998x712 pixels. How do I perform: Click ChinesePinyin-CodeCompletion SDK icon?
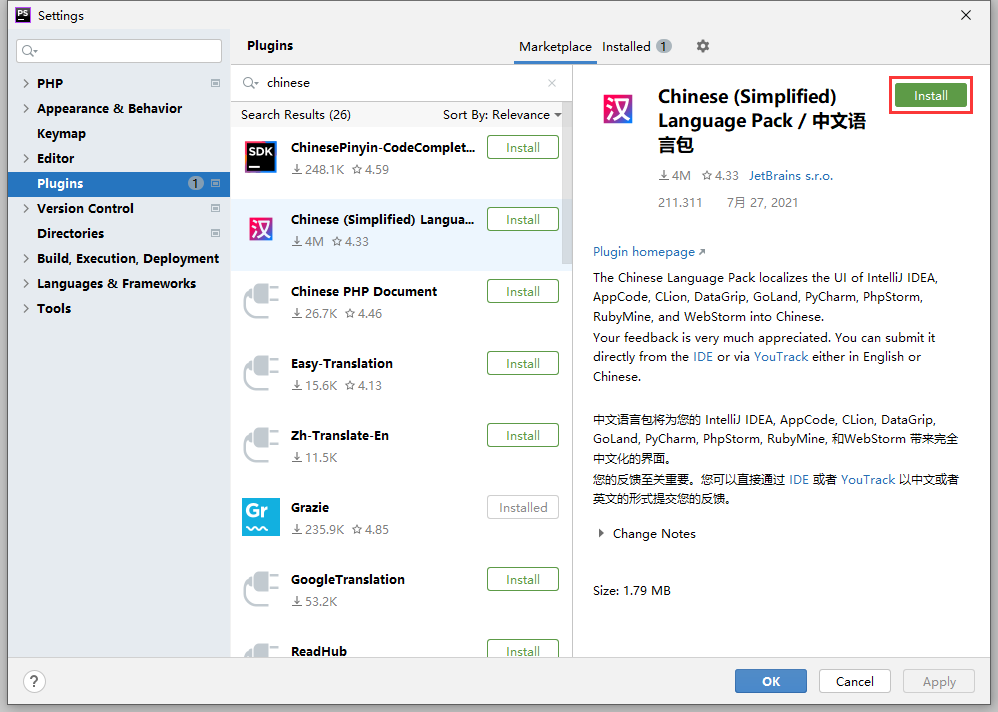pos(261,157)
